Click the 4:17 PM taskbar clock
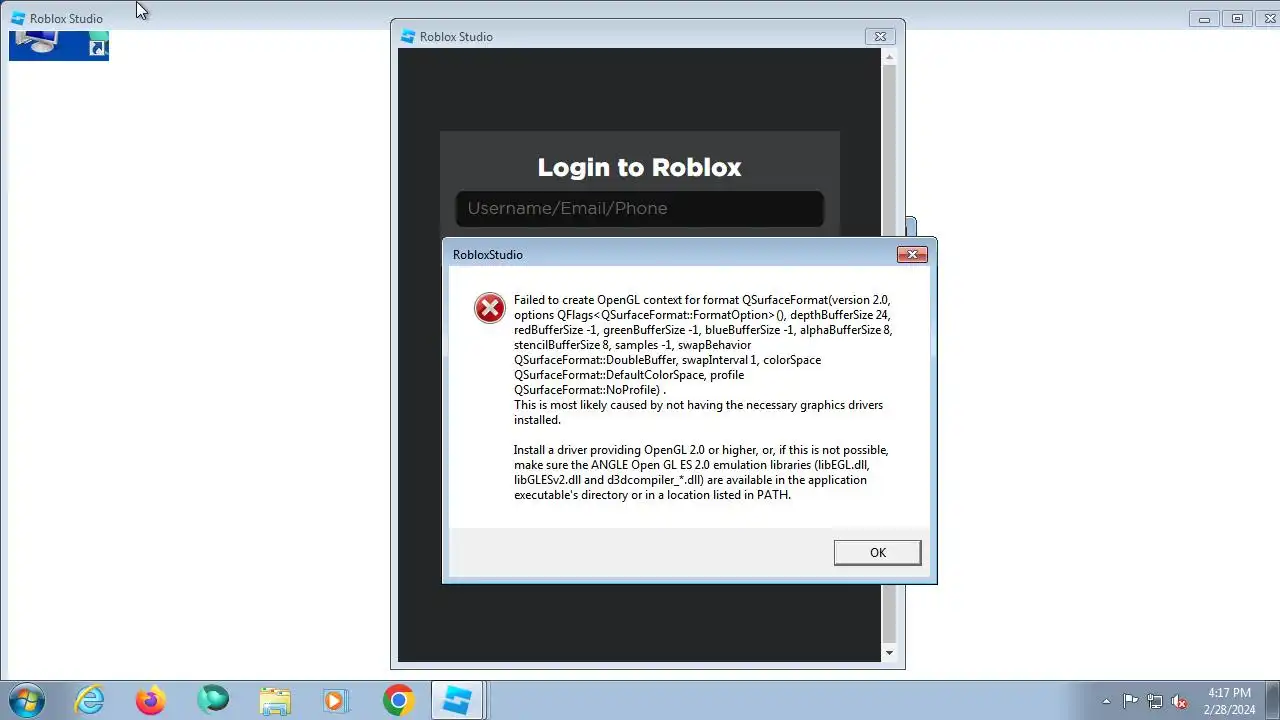This screenshot has width=1280, height=720. [x=1229, y=700]
